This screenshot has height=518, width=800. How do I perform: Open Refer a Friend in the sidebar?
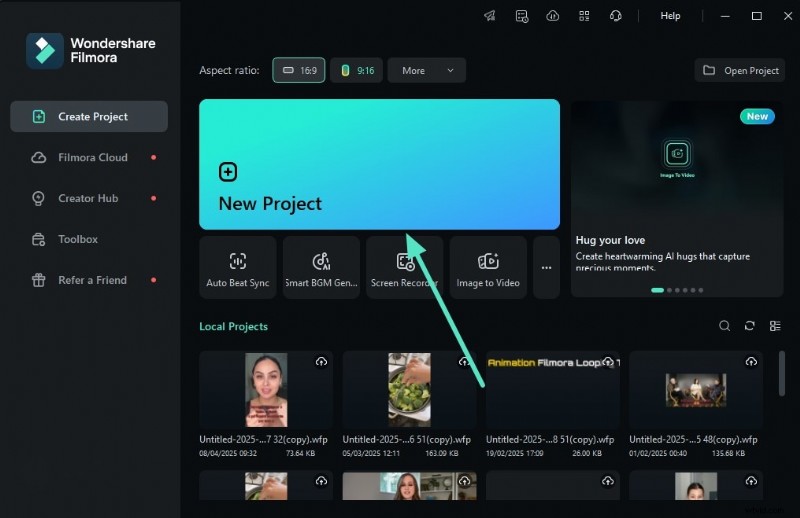89,280
